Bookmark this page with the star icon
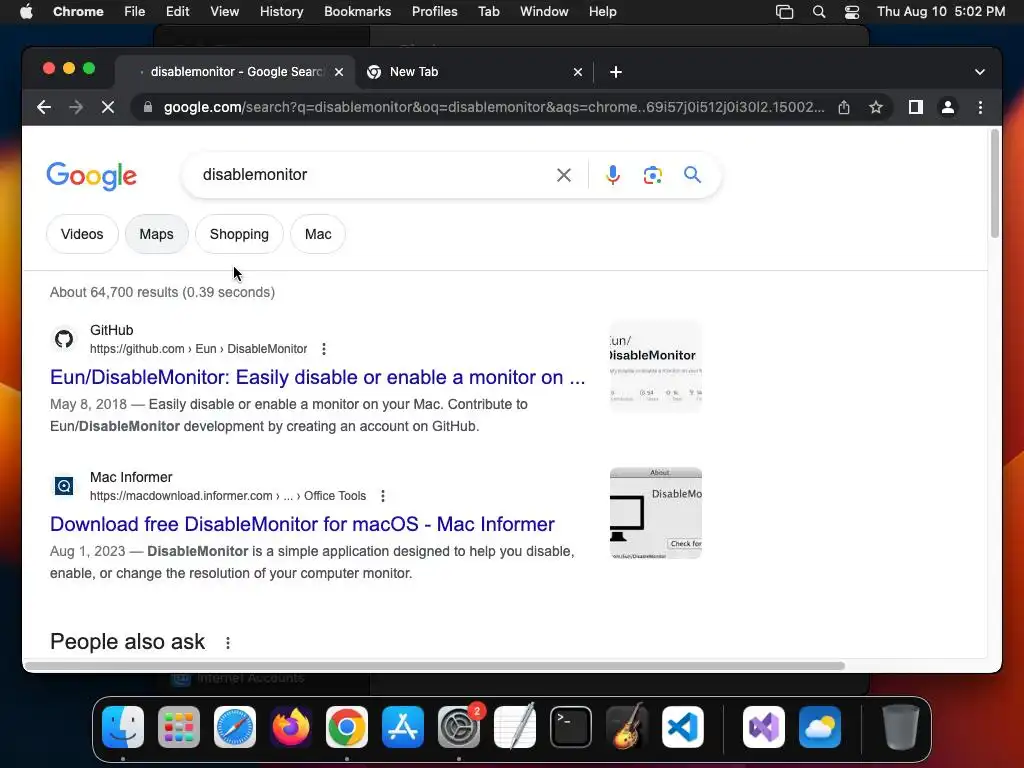Screen dimensions: 1024x768 876,107
